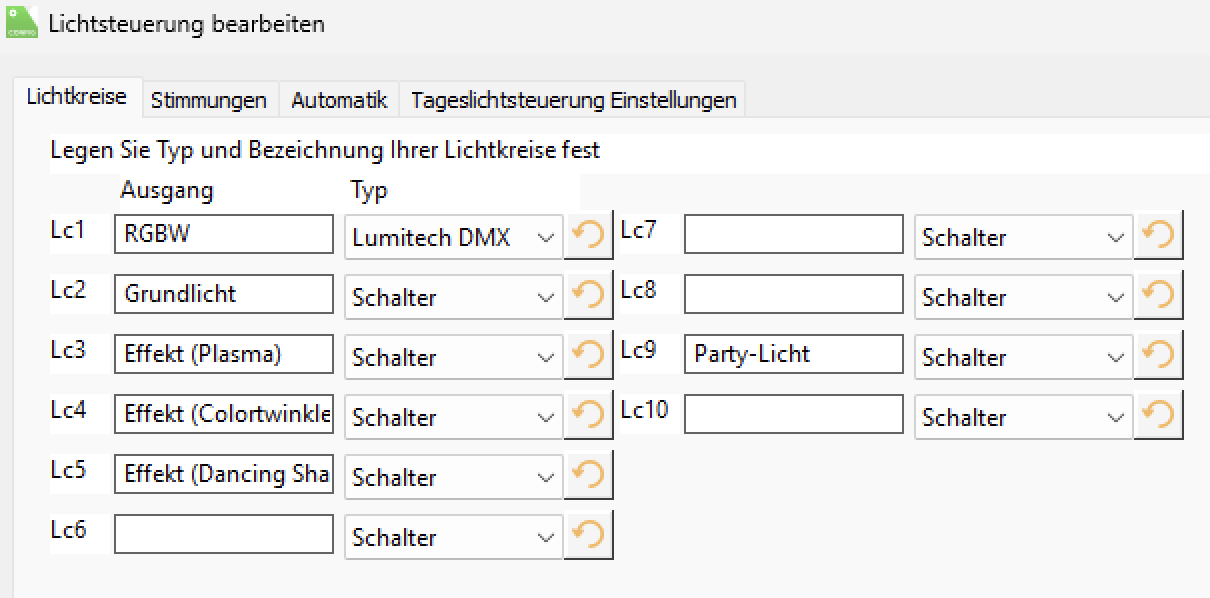Reset the Lc2 Grundlicht circuit
This screenshot has width=1210, height=598.
coord(588,296)
